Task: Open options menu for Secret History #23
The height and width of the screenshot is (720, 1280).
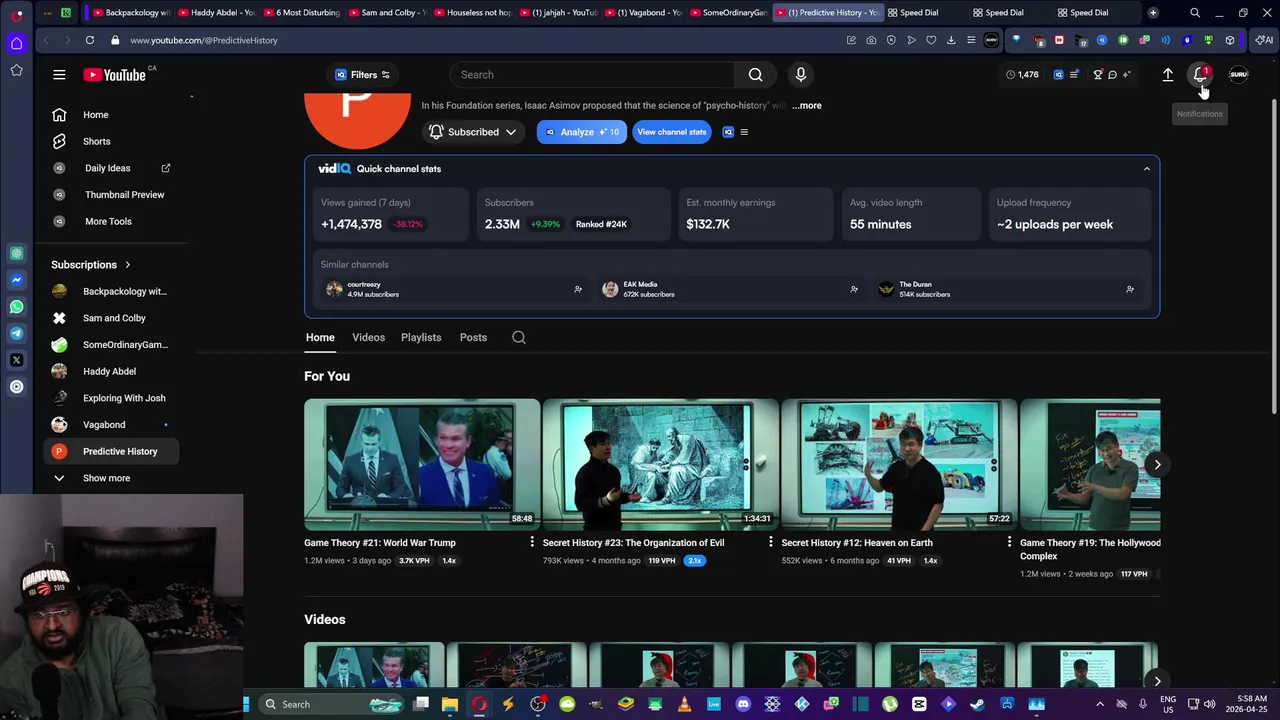Action: point(770,542)
